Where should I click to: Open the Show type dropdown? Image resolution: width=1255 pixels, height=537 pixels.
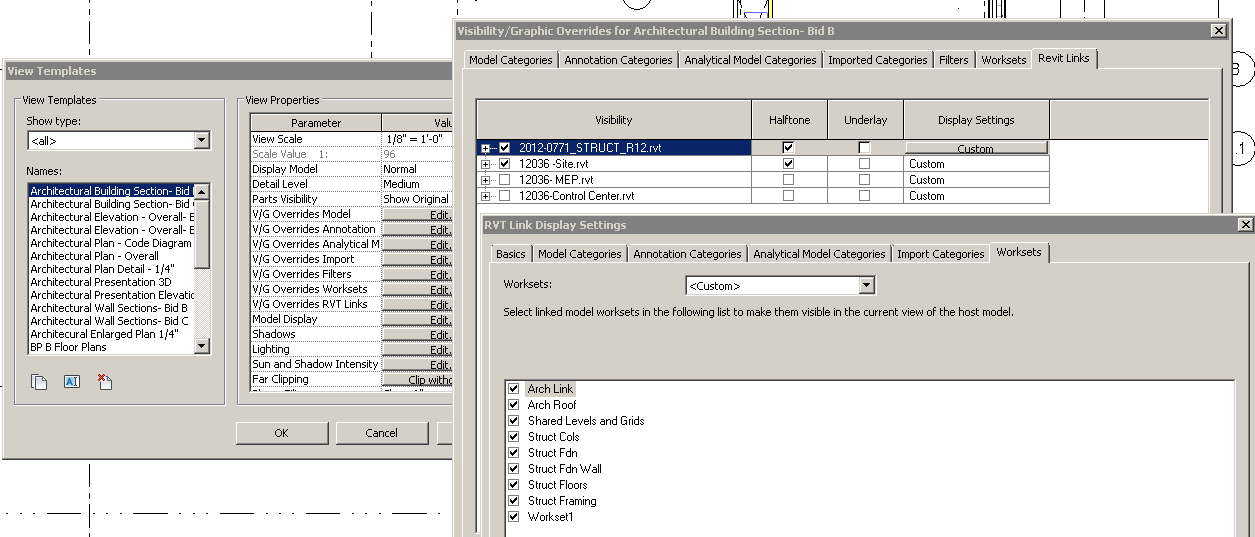click(x=202, y=141)
